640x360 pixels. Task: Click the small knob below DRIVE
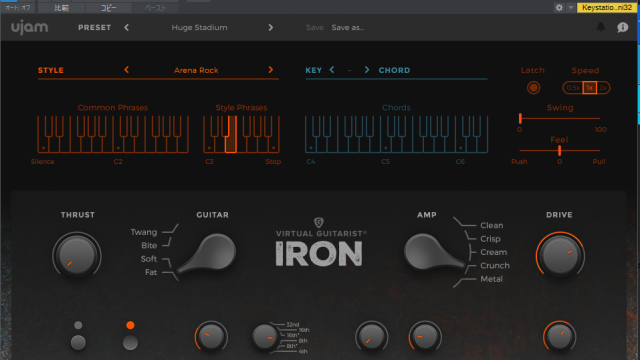point(560,337)
